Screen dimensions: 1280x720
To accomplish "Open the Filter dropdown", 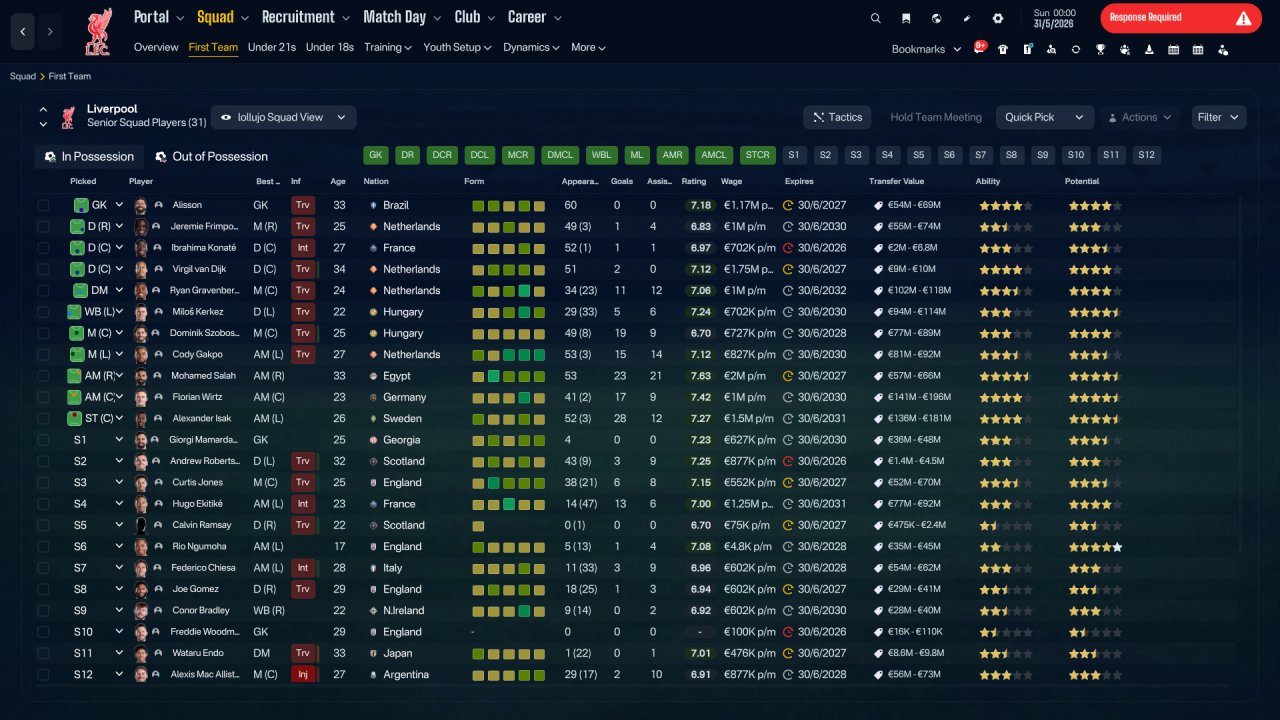I will (x=1219, y=117).
